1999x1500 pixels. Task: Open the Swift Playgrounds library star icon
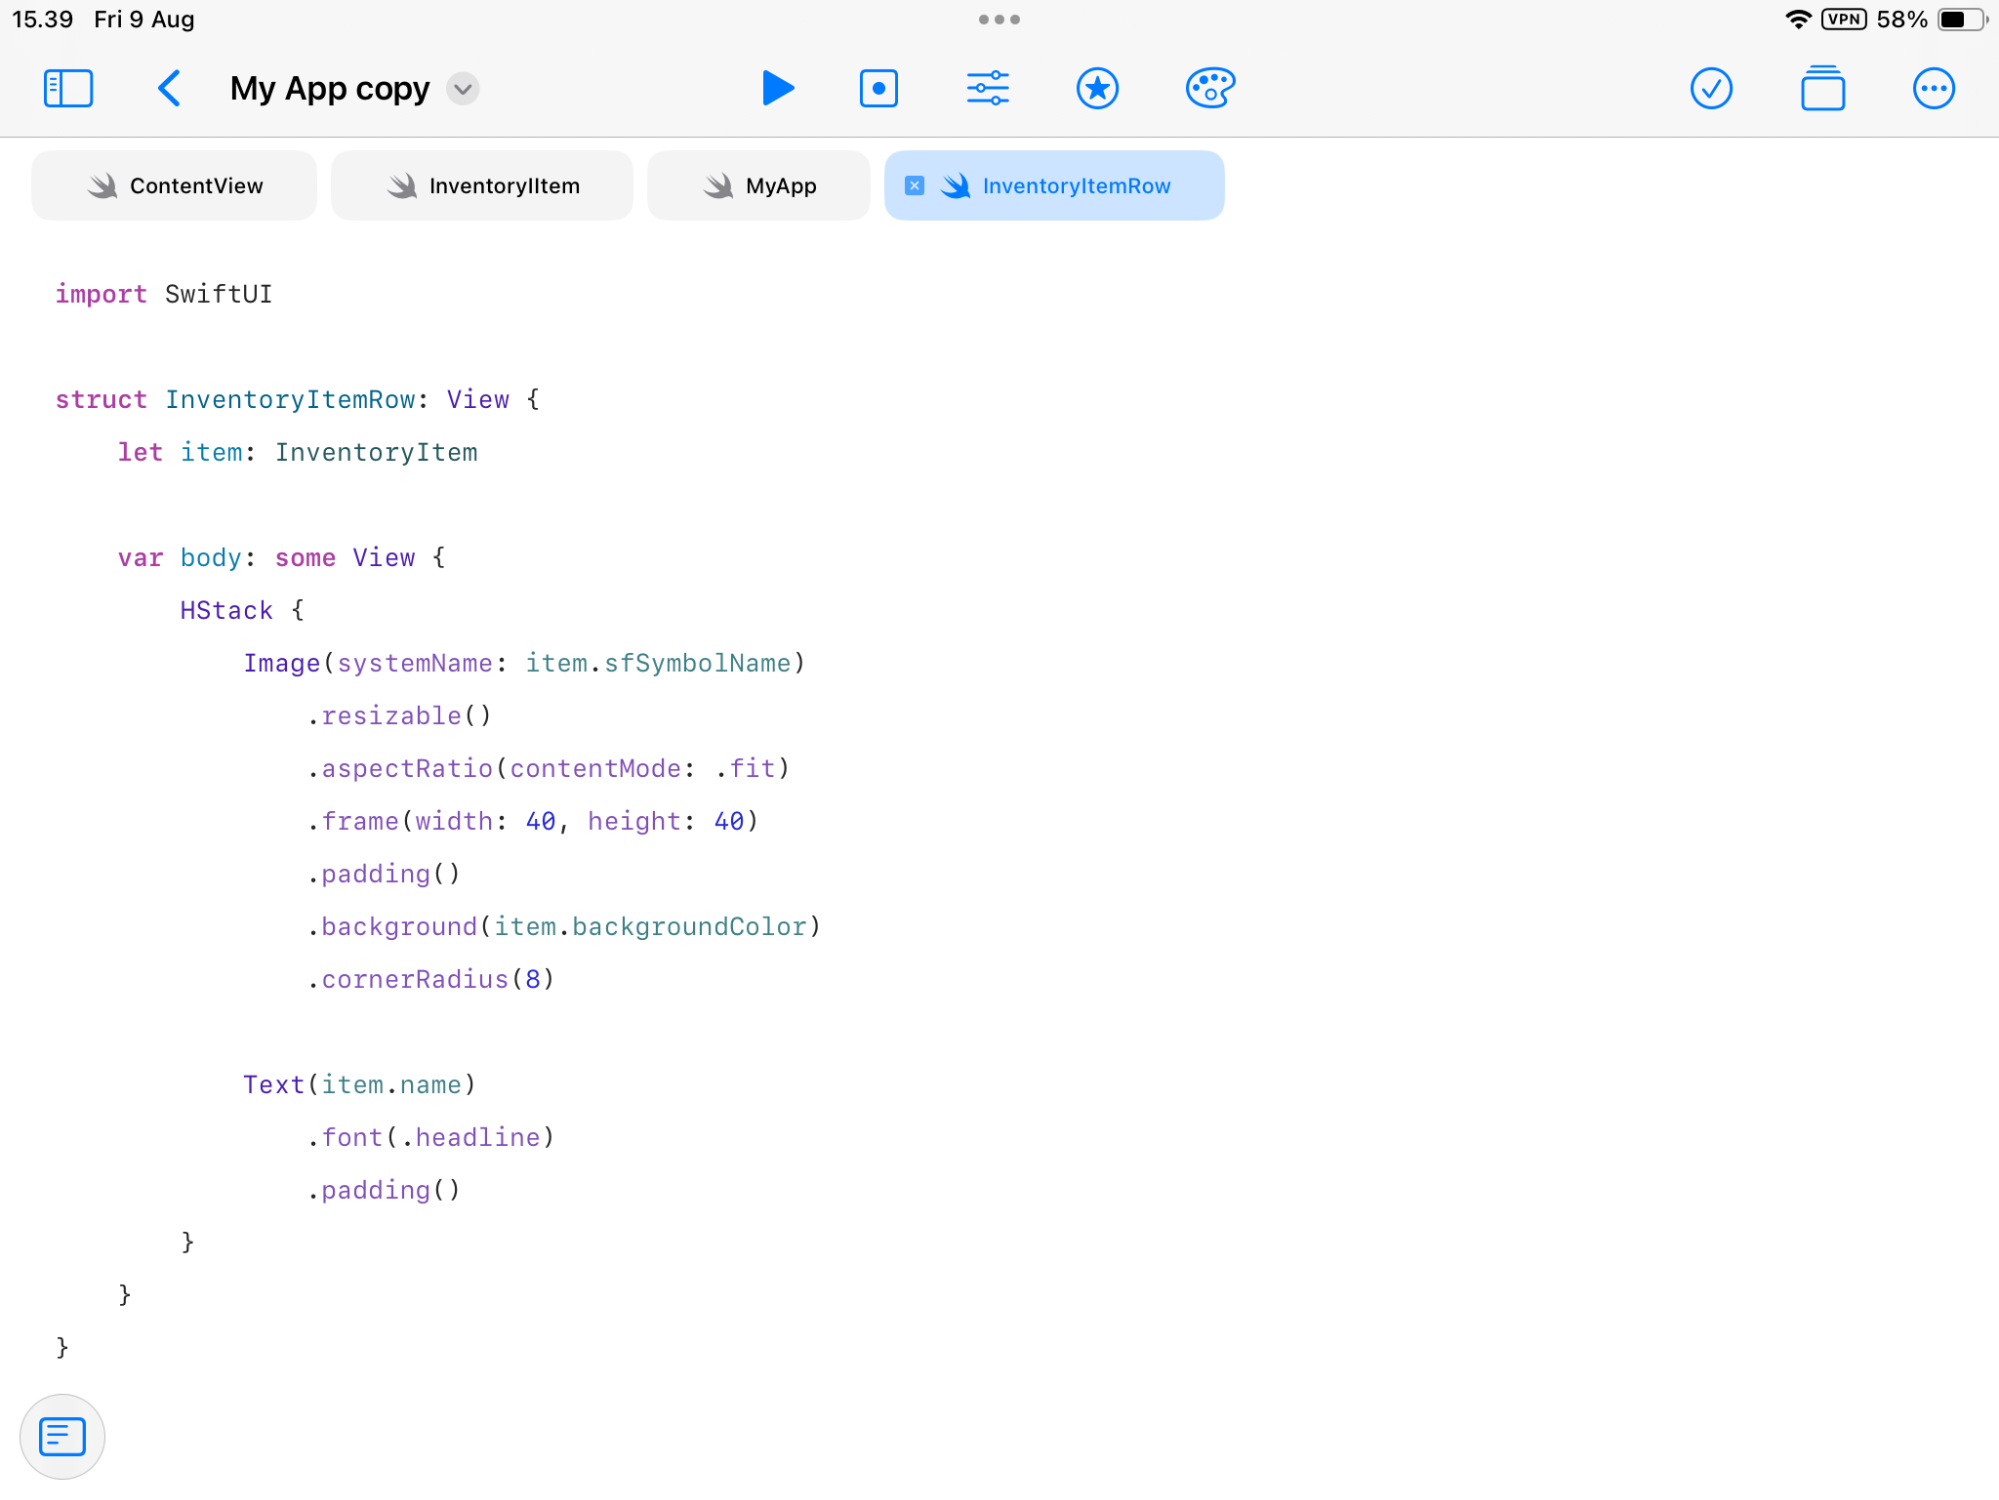click(1097, 88)
